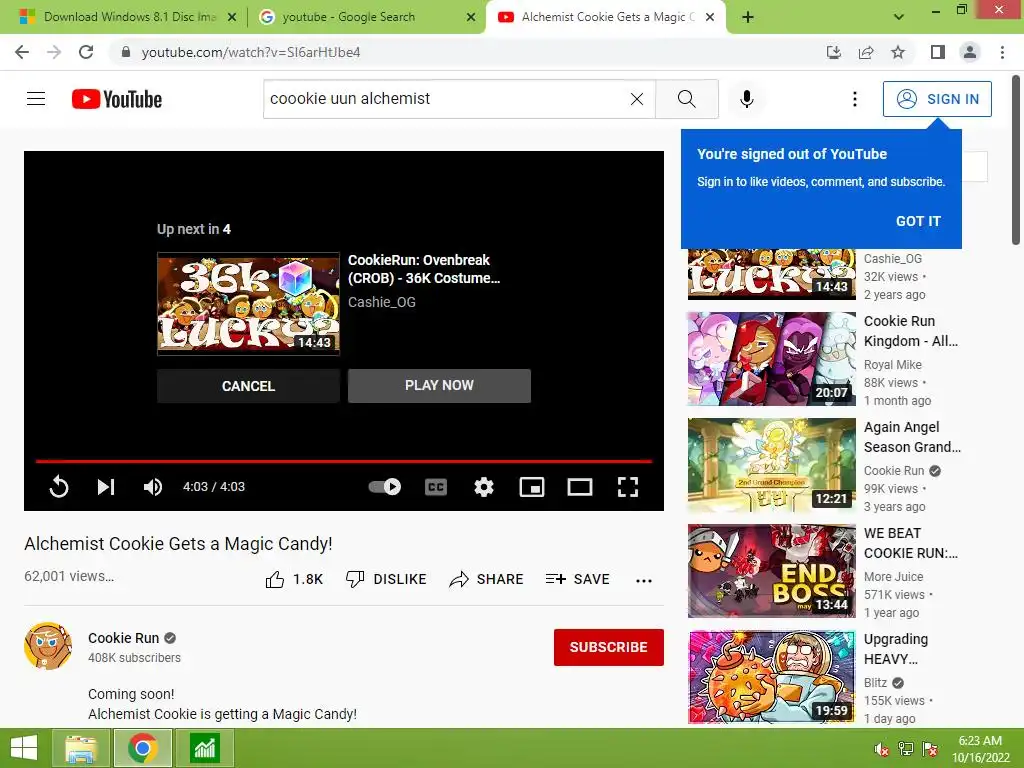
Task: Open the tab search dropdown chevron
Action: (x=899, y=17)
